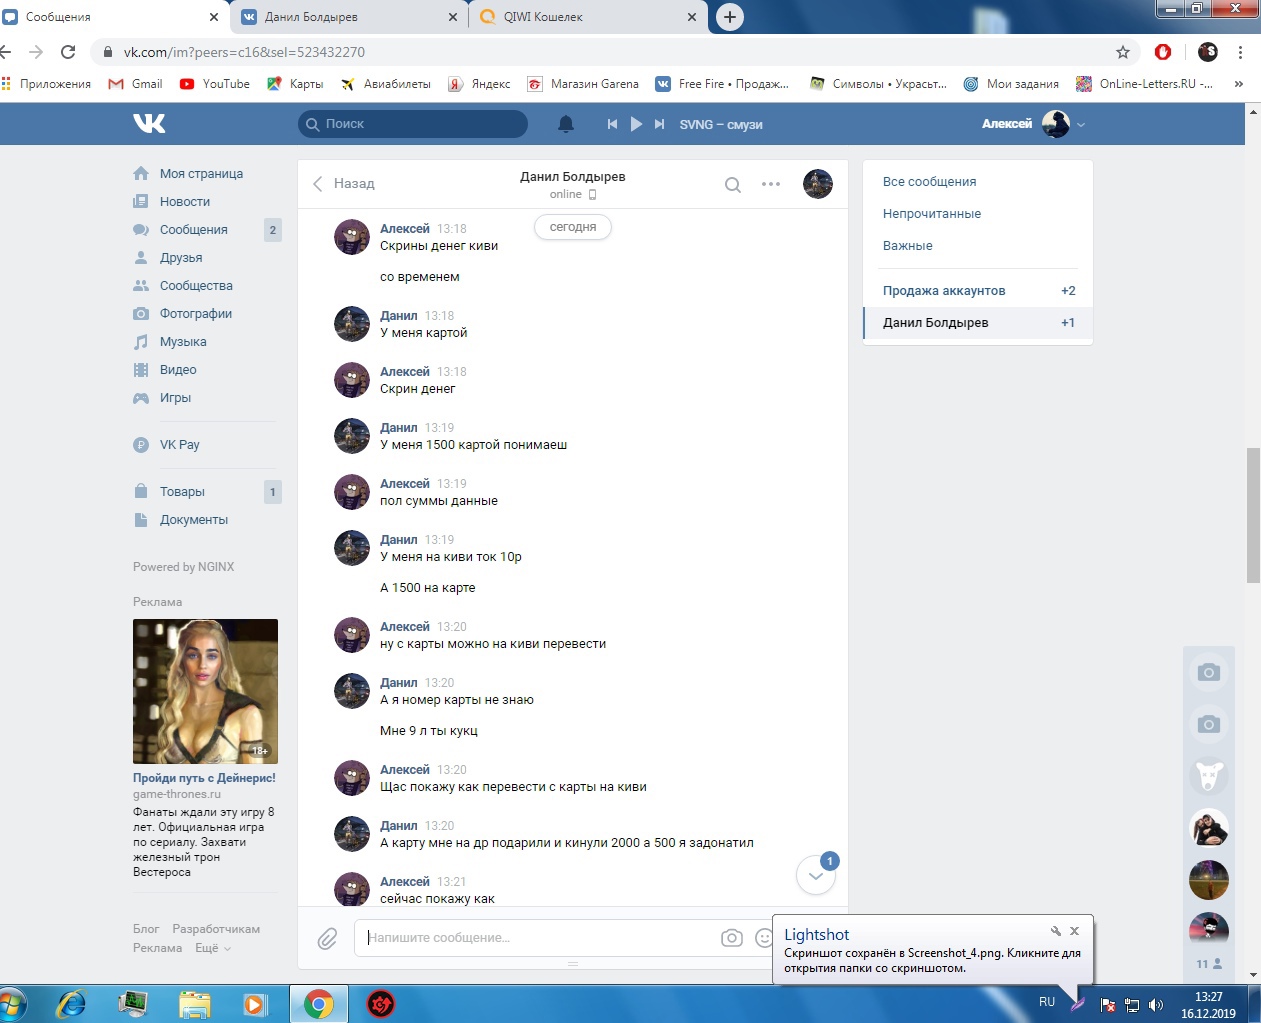Expand the Ещё footer menu

[x=212, y=948]
